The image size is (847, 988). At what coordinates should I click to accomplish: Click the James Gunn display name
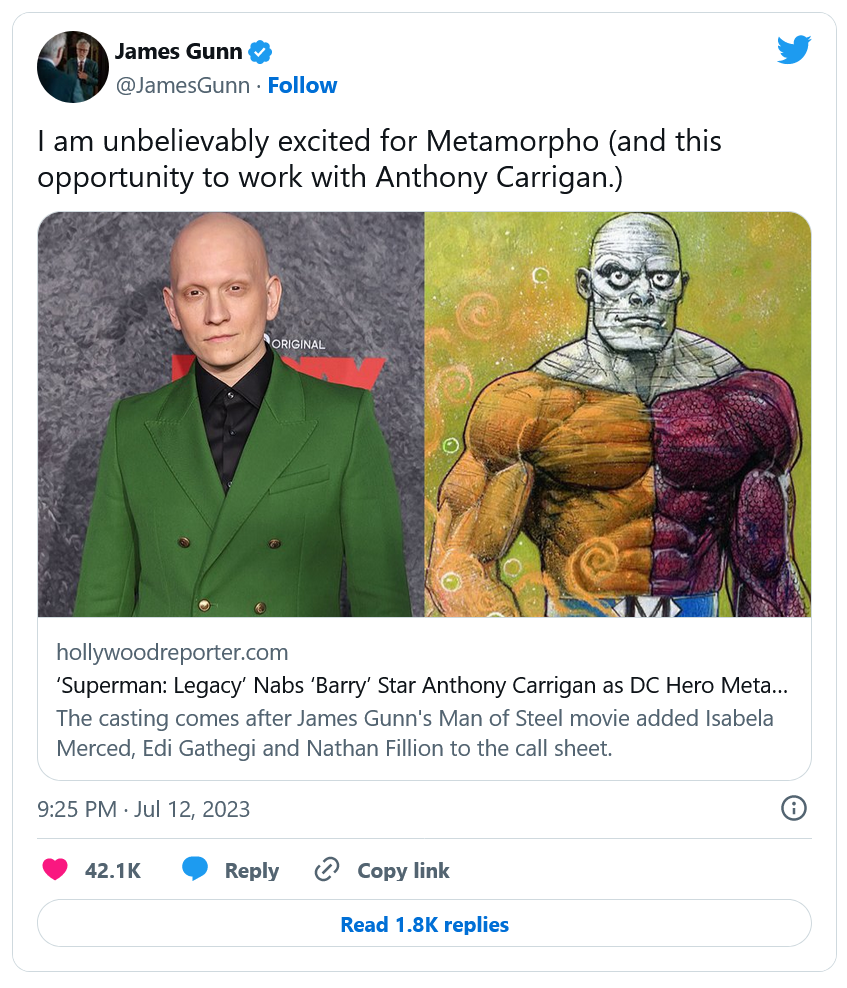click(179, 52)
